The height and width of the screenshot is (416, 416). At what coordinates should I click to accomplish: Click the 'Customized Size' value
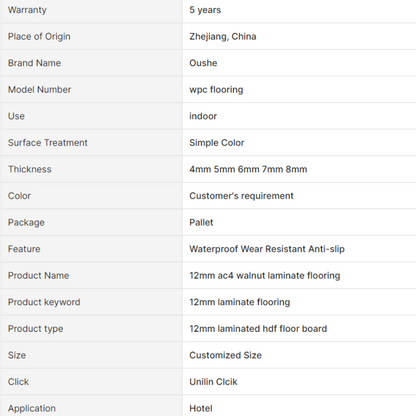tap(225, 355)
